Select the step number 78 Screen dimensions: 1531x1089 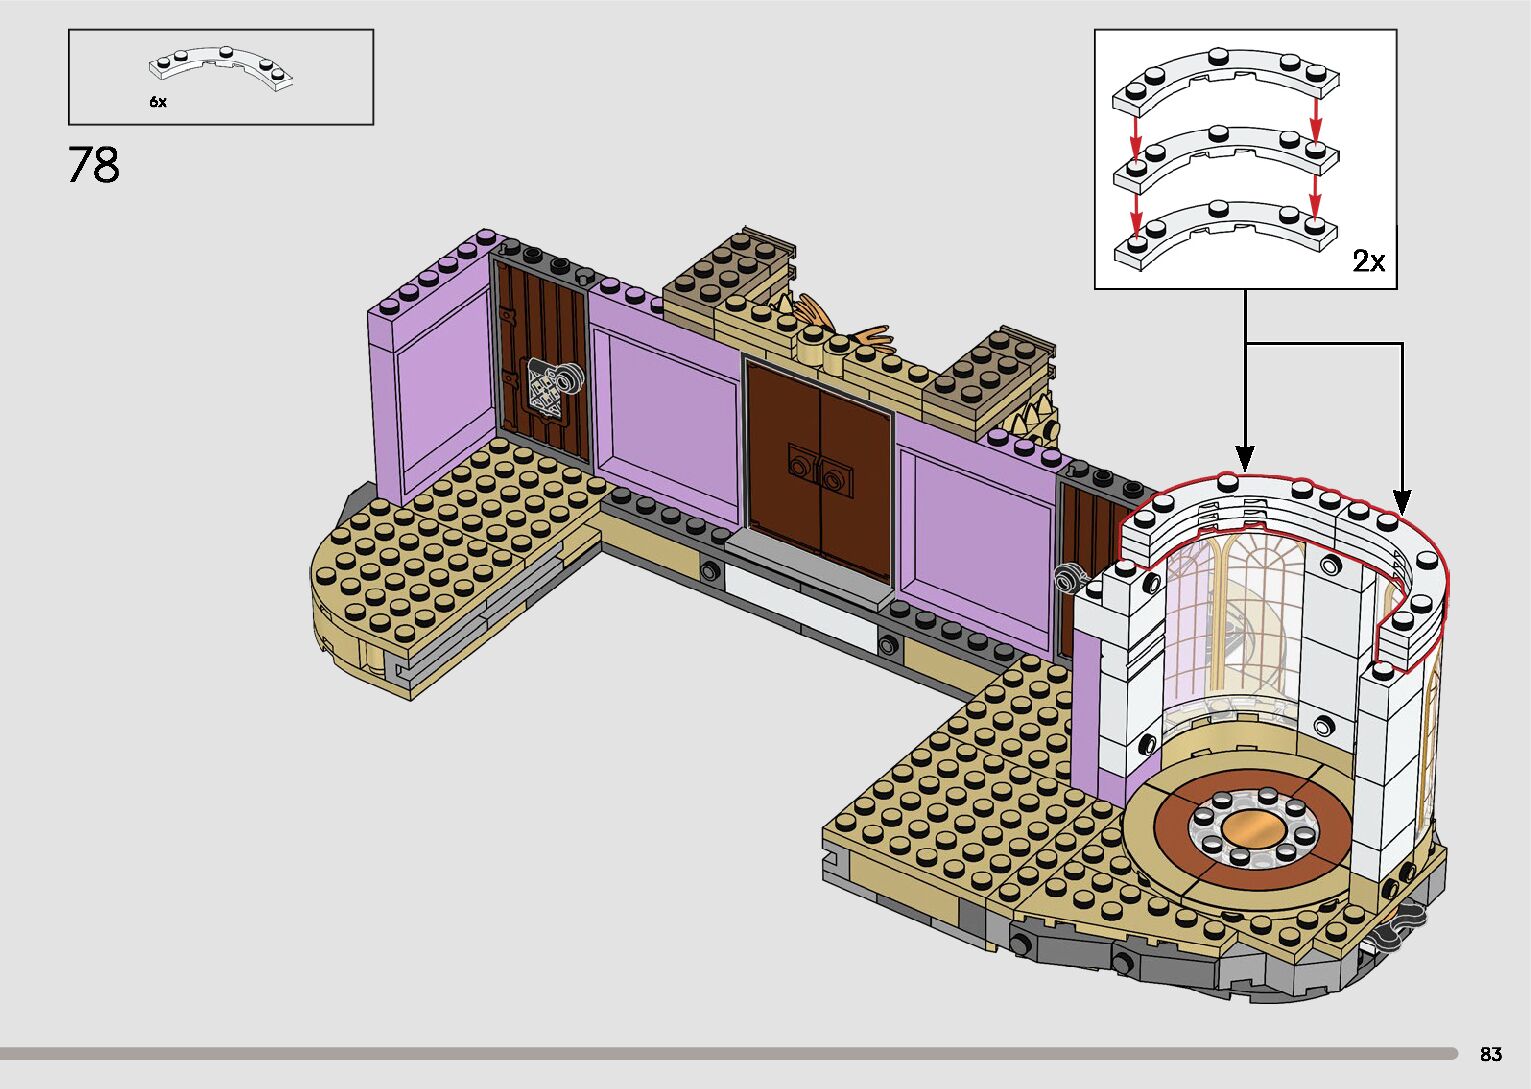(94, 165)
